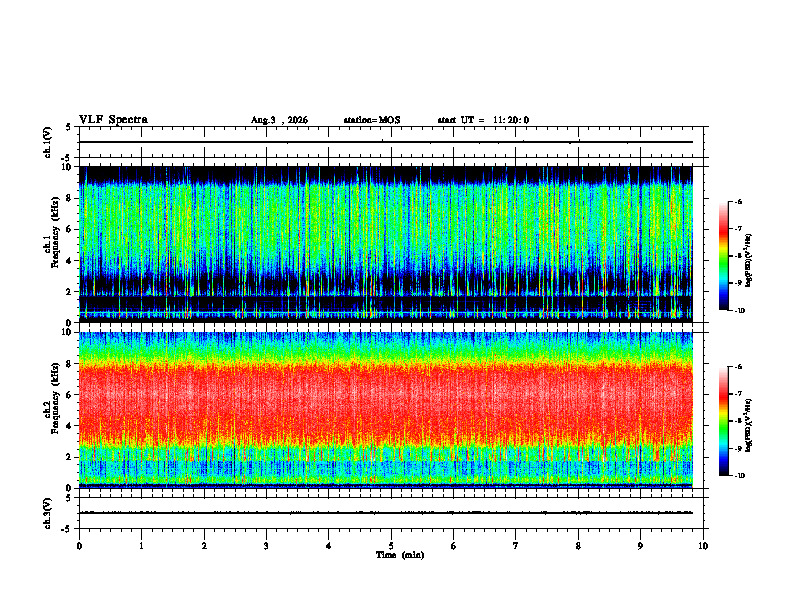Click the "6" kHz tick on ch.1 axis
792x612 pixels.
70,229
